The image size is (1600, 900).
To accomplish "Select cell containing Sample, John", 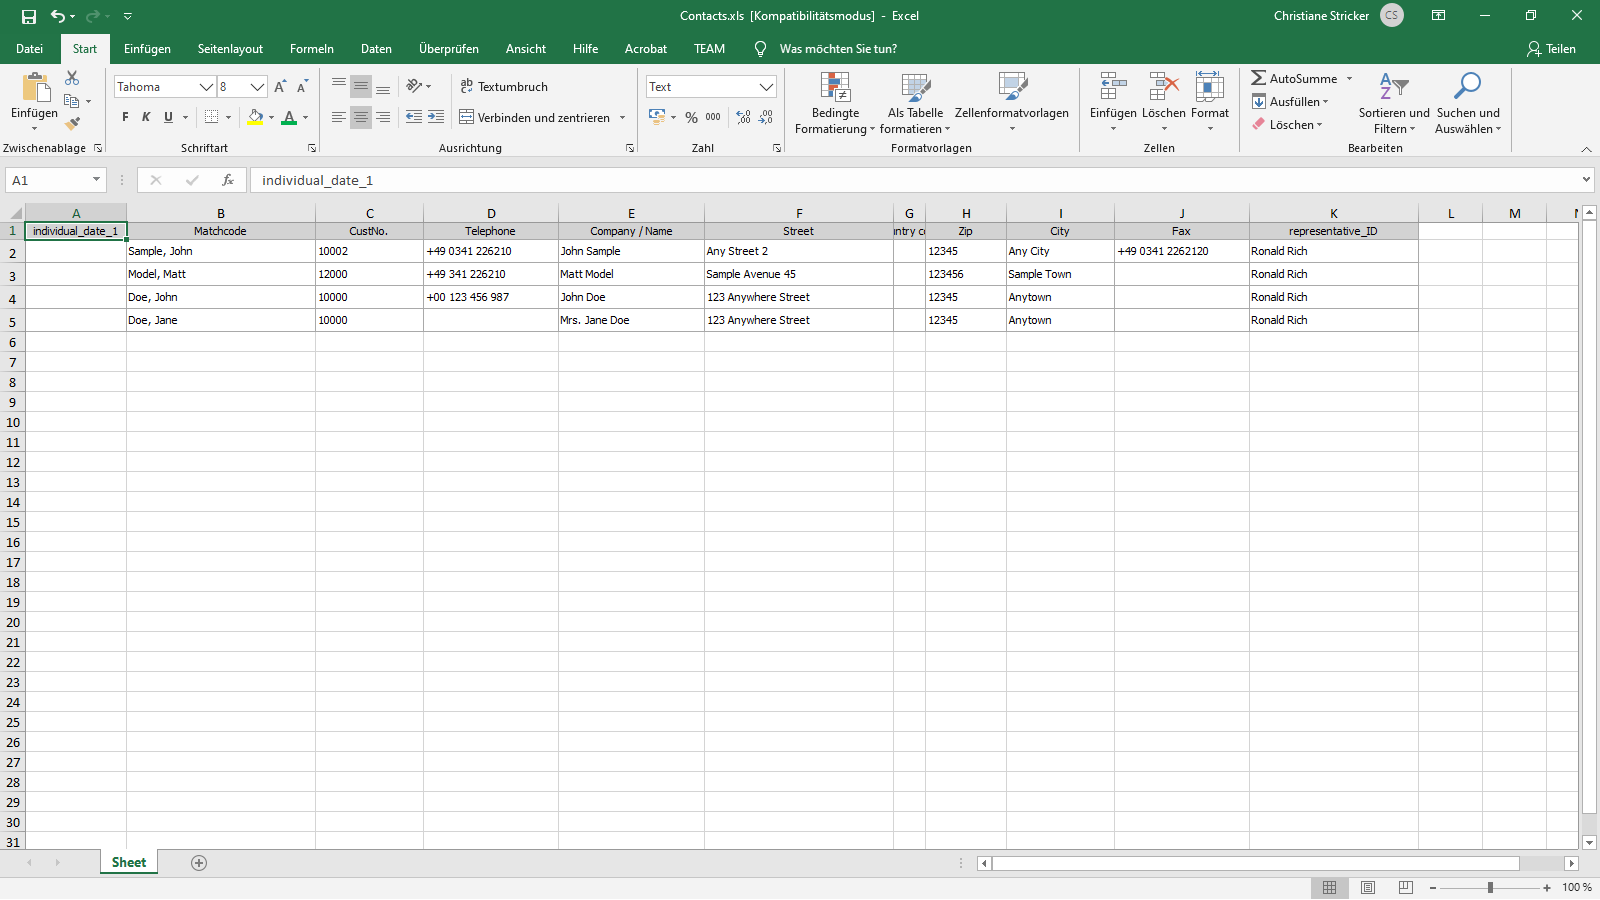I will 220,252.
